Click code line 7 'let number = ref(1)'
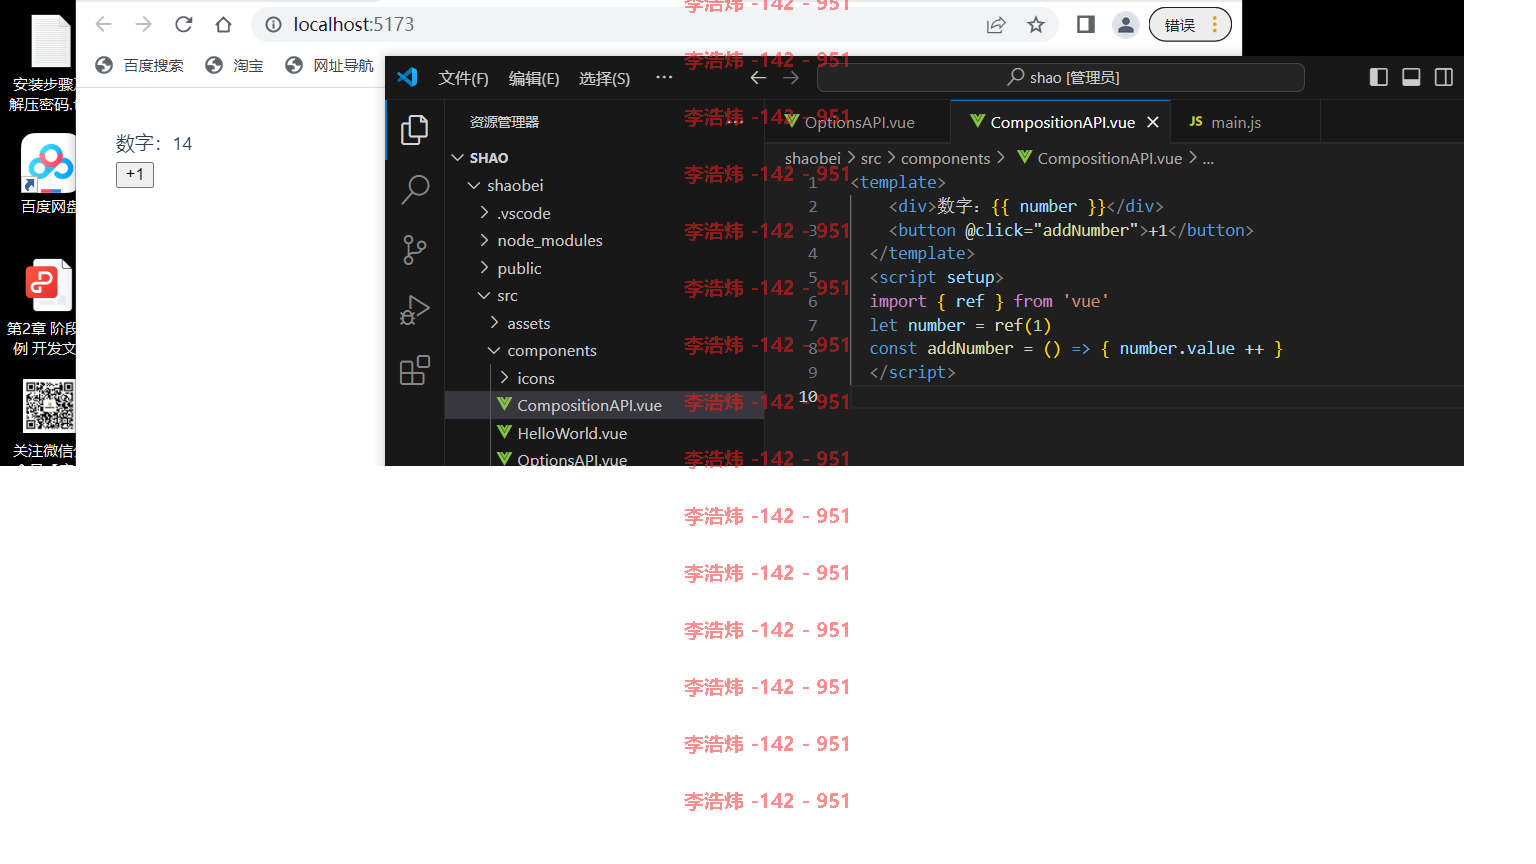The height and width of the screenshot is (864, 1536). pyautogui.click(x=960, y=325)
